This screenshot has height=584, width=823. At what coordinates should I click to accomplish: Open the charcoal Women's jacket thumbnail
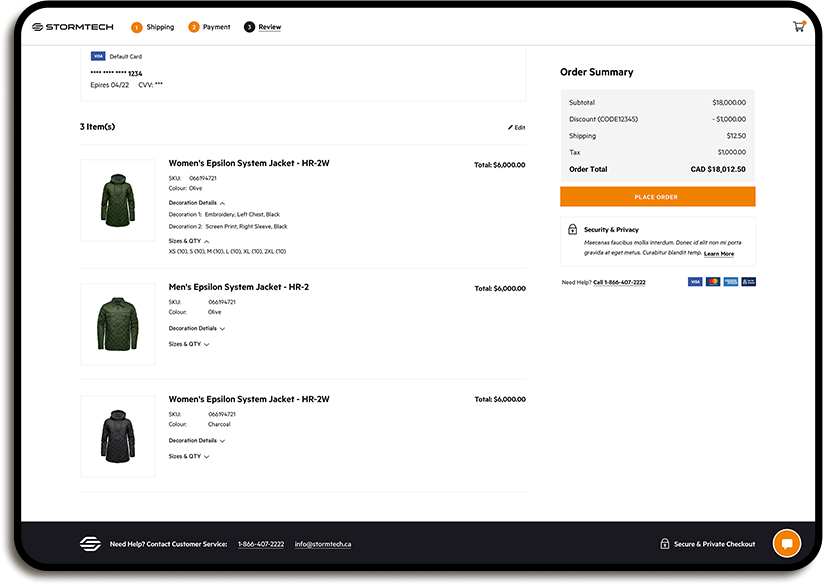pos(118,437)
